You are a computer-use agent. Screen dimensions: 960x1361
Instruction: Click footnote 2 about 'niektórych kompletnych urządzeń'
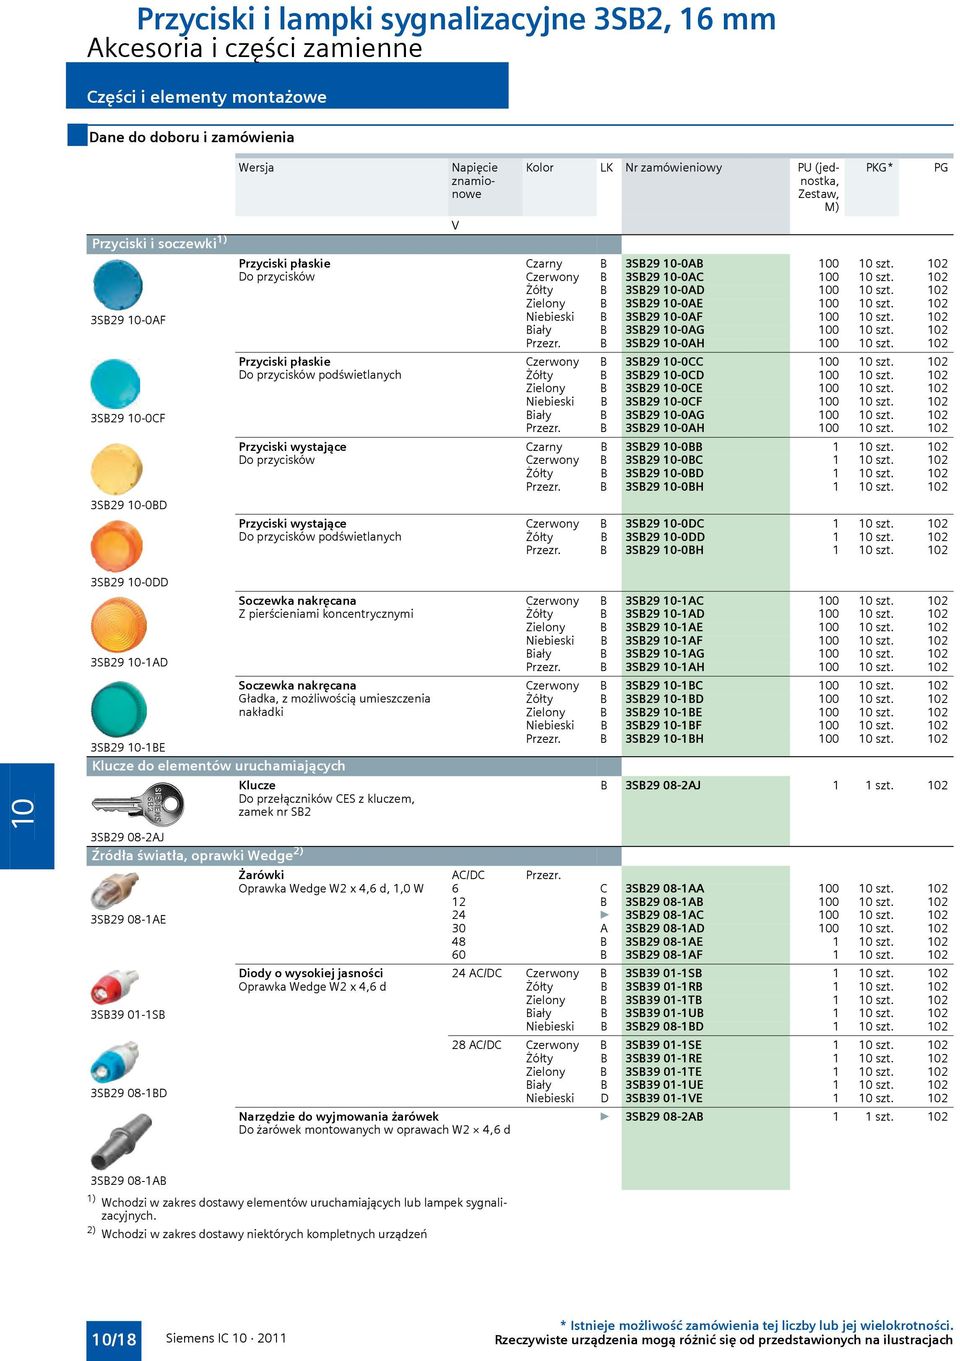pyautogui.click(x=257, y=1233)
